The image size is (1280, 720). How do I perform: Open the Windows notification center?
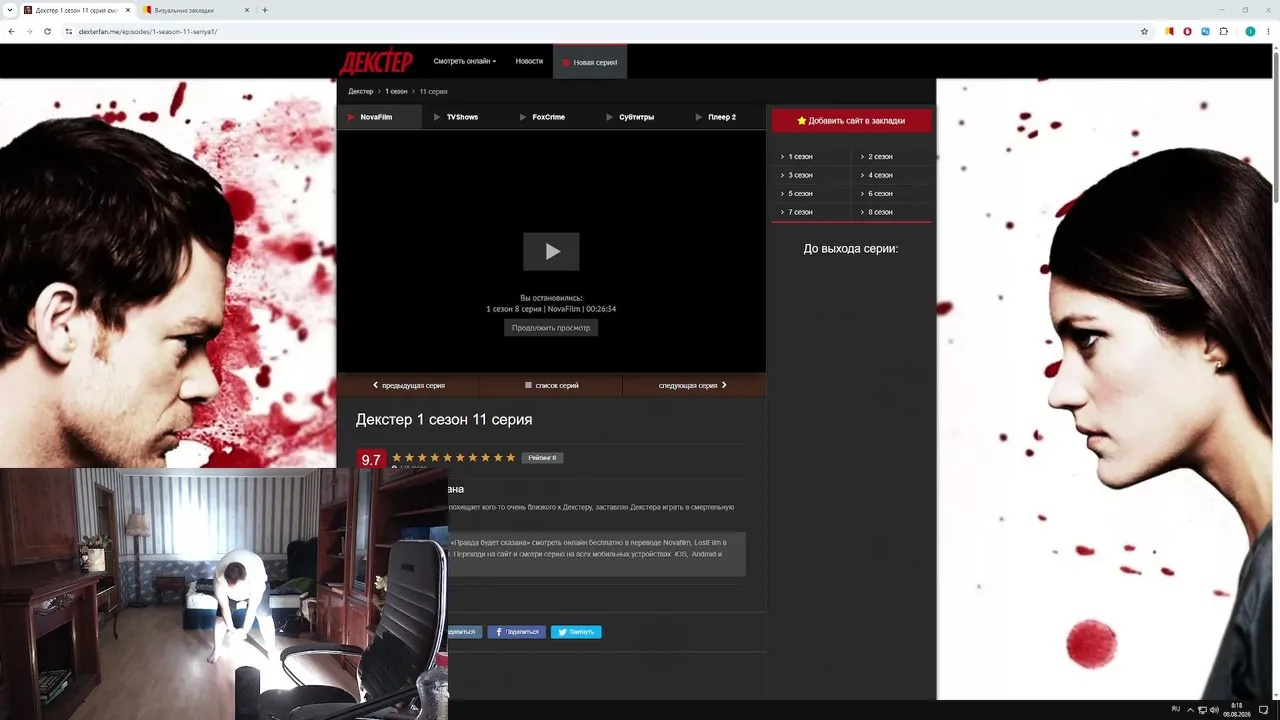click(x=1264, y=710)
